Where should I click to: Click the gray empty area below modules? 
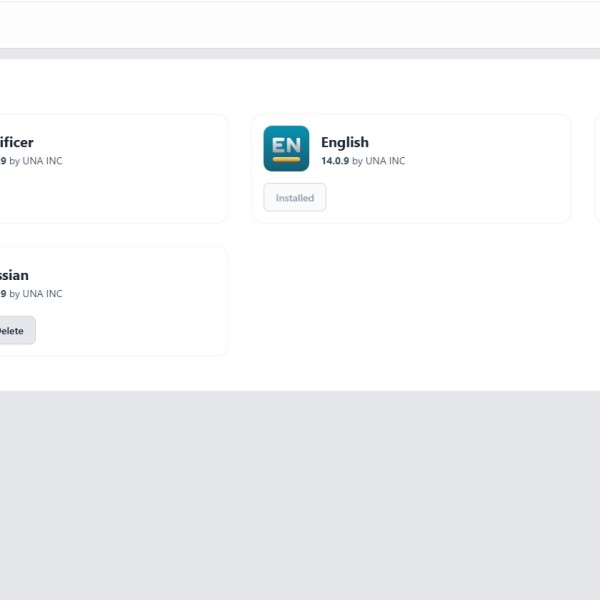pyautogui.click(x=300, y=490)
